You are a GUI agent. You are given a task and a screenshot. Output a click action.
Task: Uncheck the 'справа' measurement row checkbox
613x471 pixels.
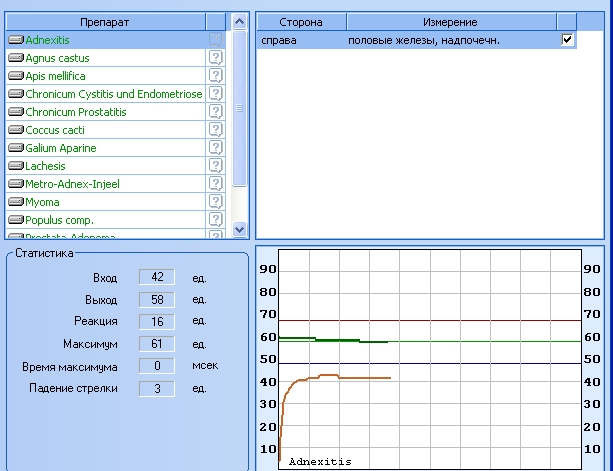pos(568,40)
